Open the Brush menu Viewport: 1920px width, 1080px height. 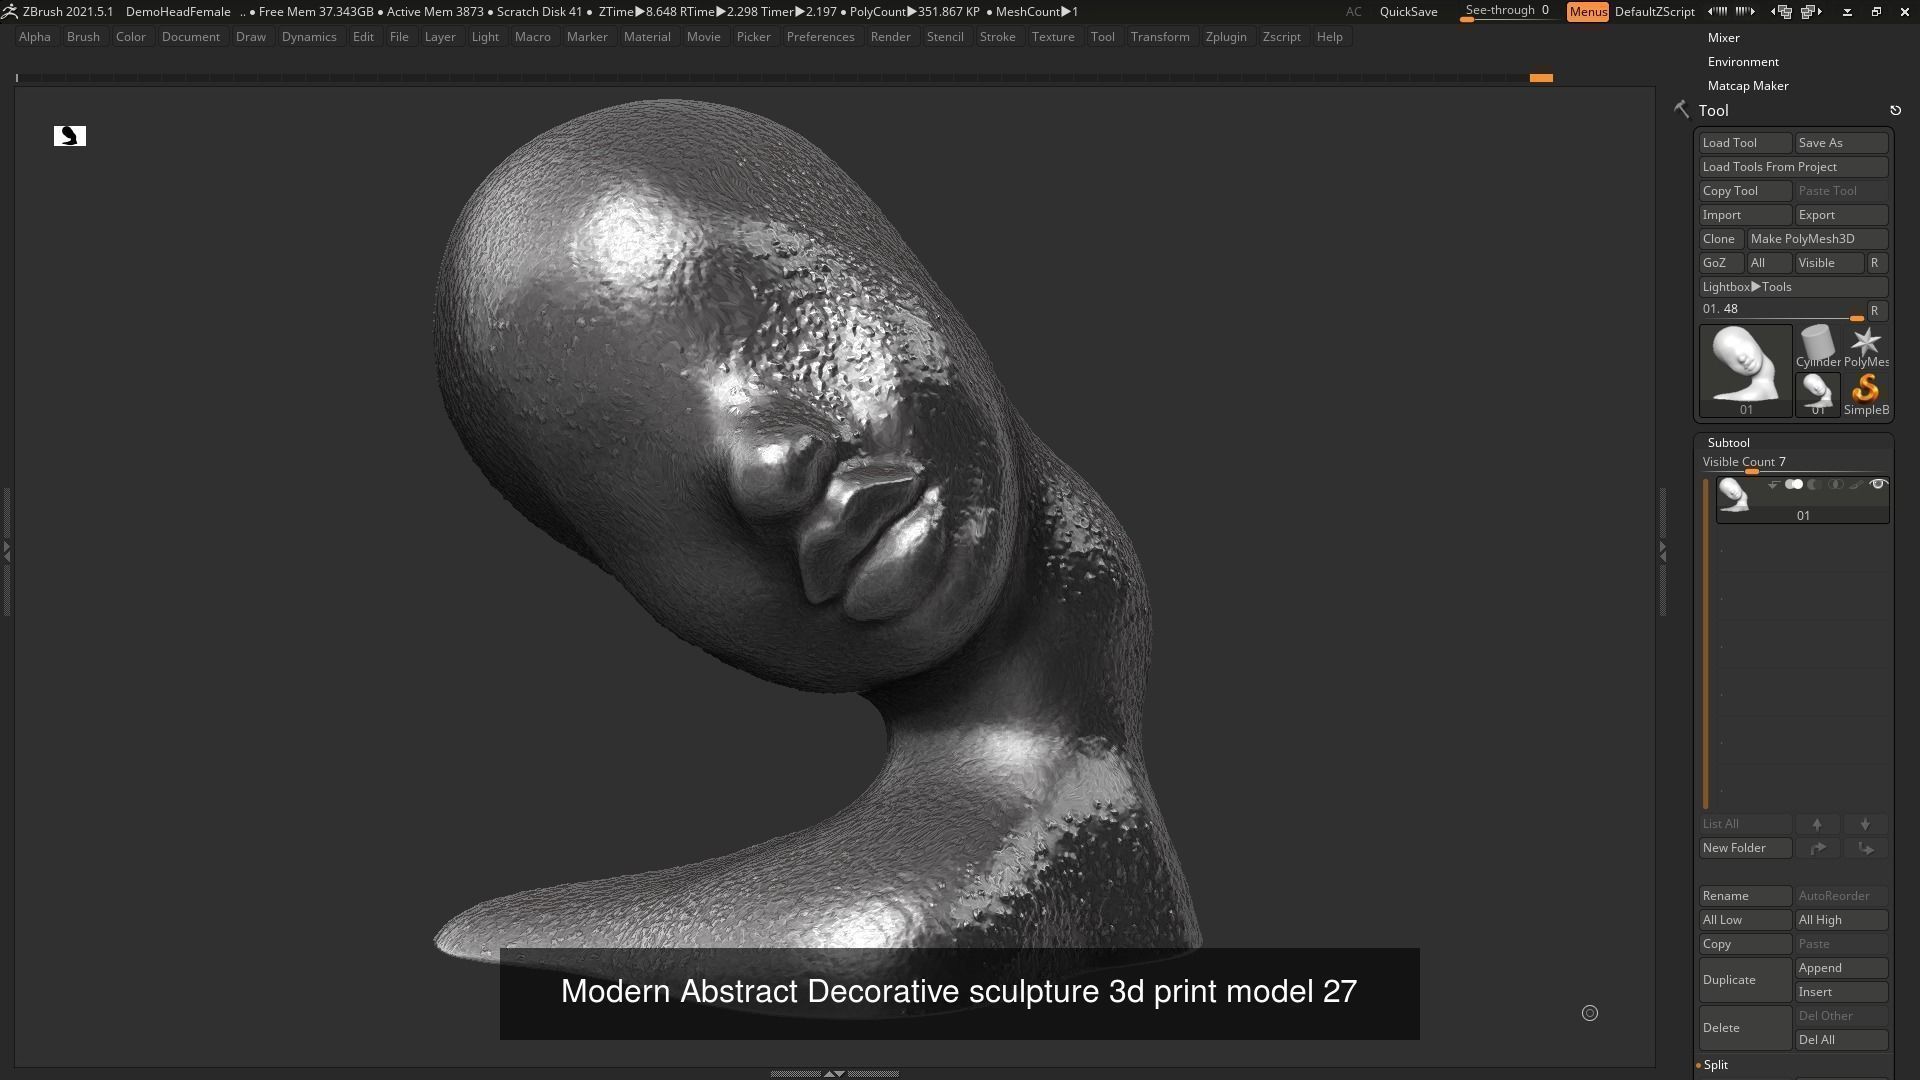coord(83,37)
